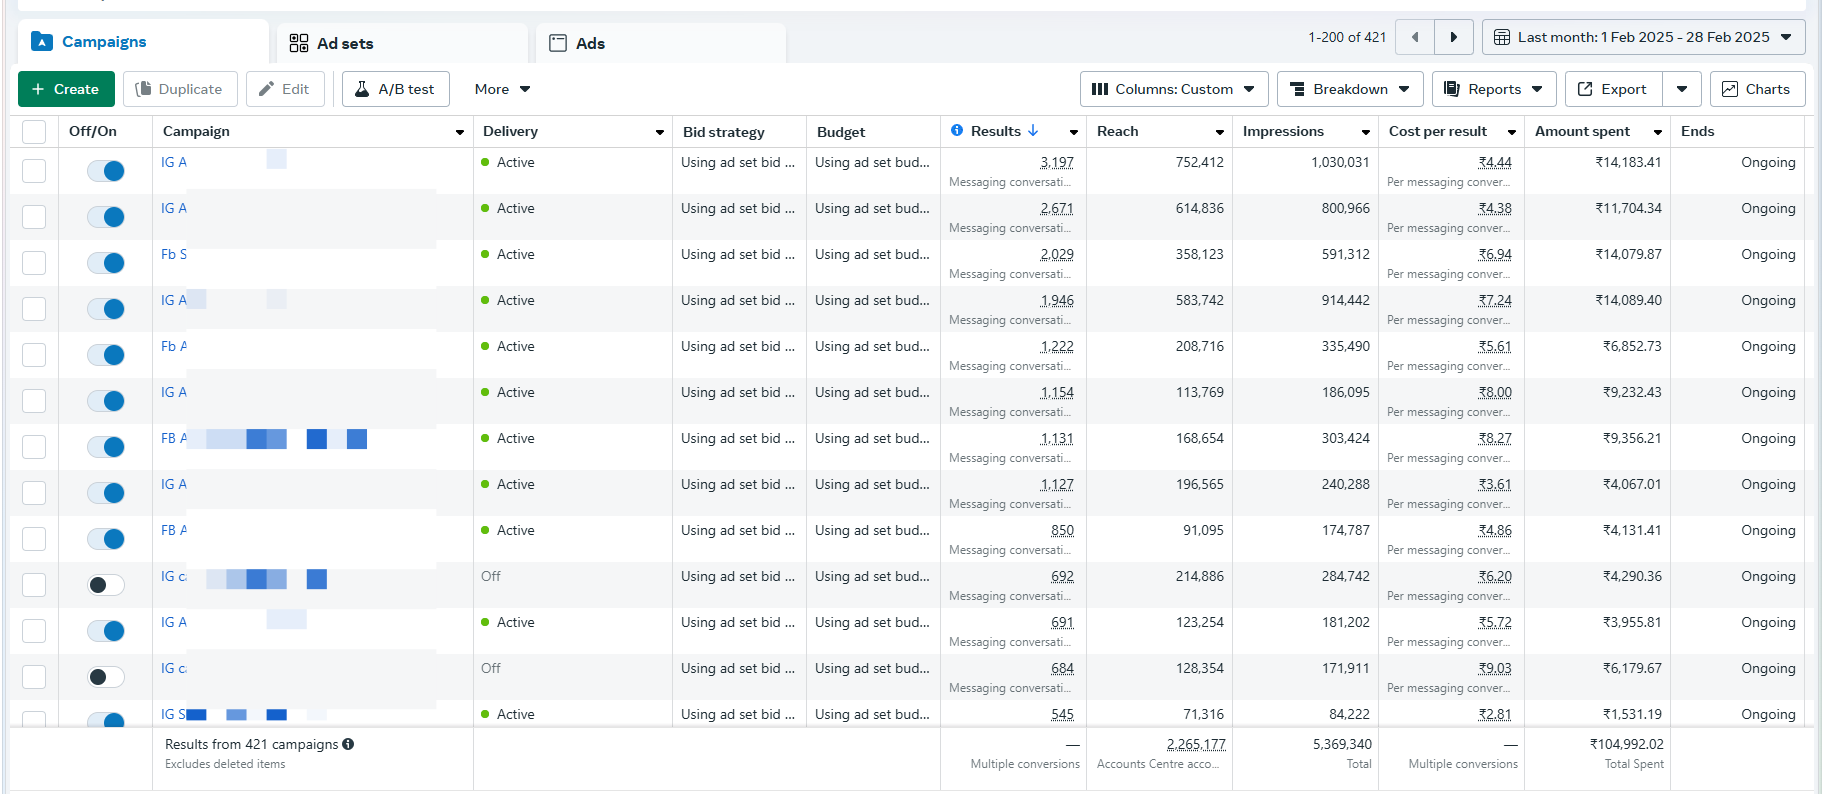
Task: Click the amount spent ₹14,183.41 cell
Action: pos(1628,162)
